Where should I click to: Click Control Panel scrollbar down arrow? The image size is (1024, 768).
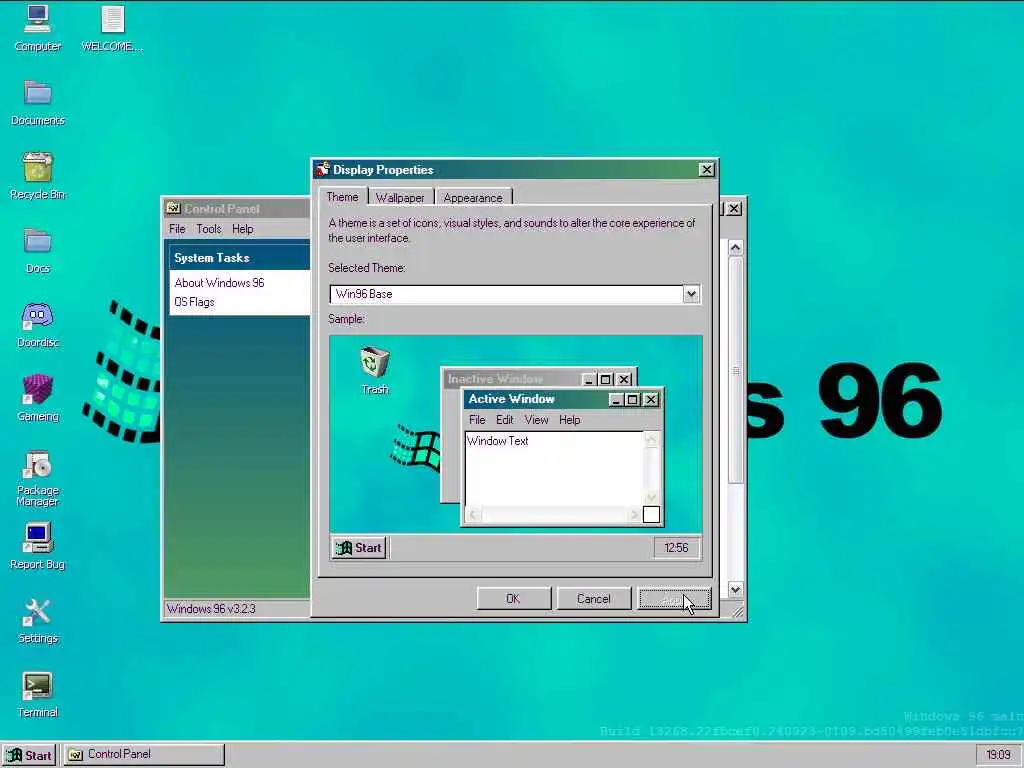tap(735, 590)
